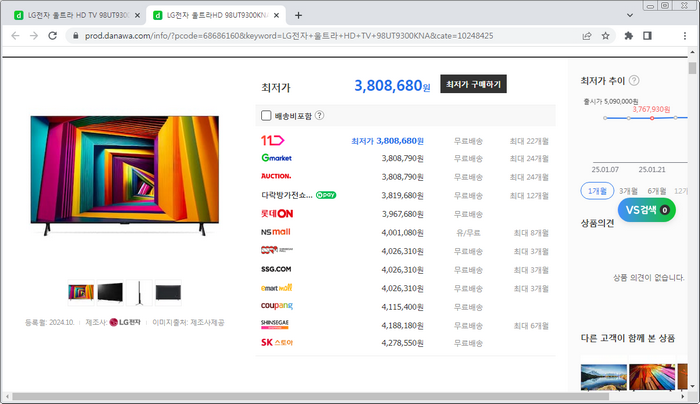Click the horizontal scrollbar thumb
This screenshot has height=404, width=700.
[311, 396]
